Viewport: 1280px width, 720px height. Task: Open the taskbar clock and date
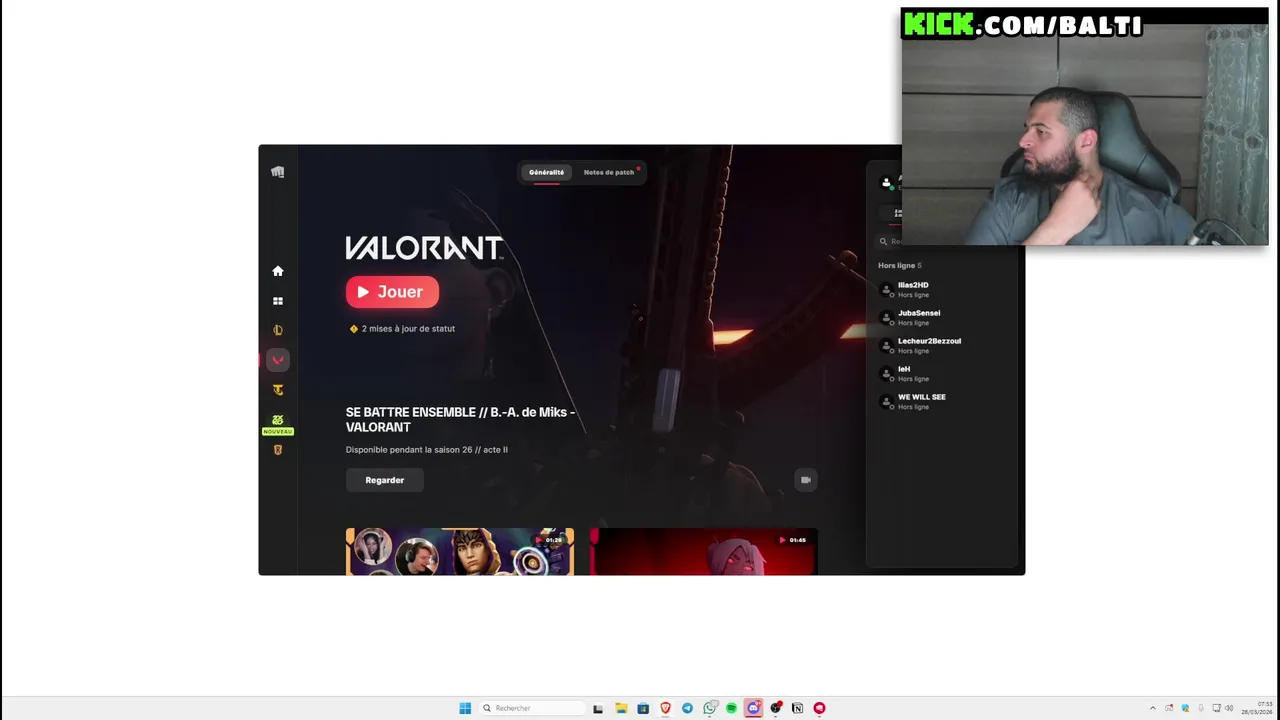(x=1258, y=708)
